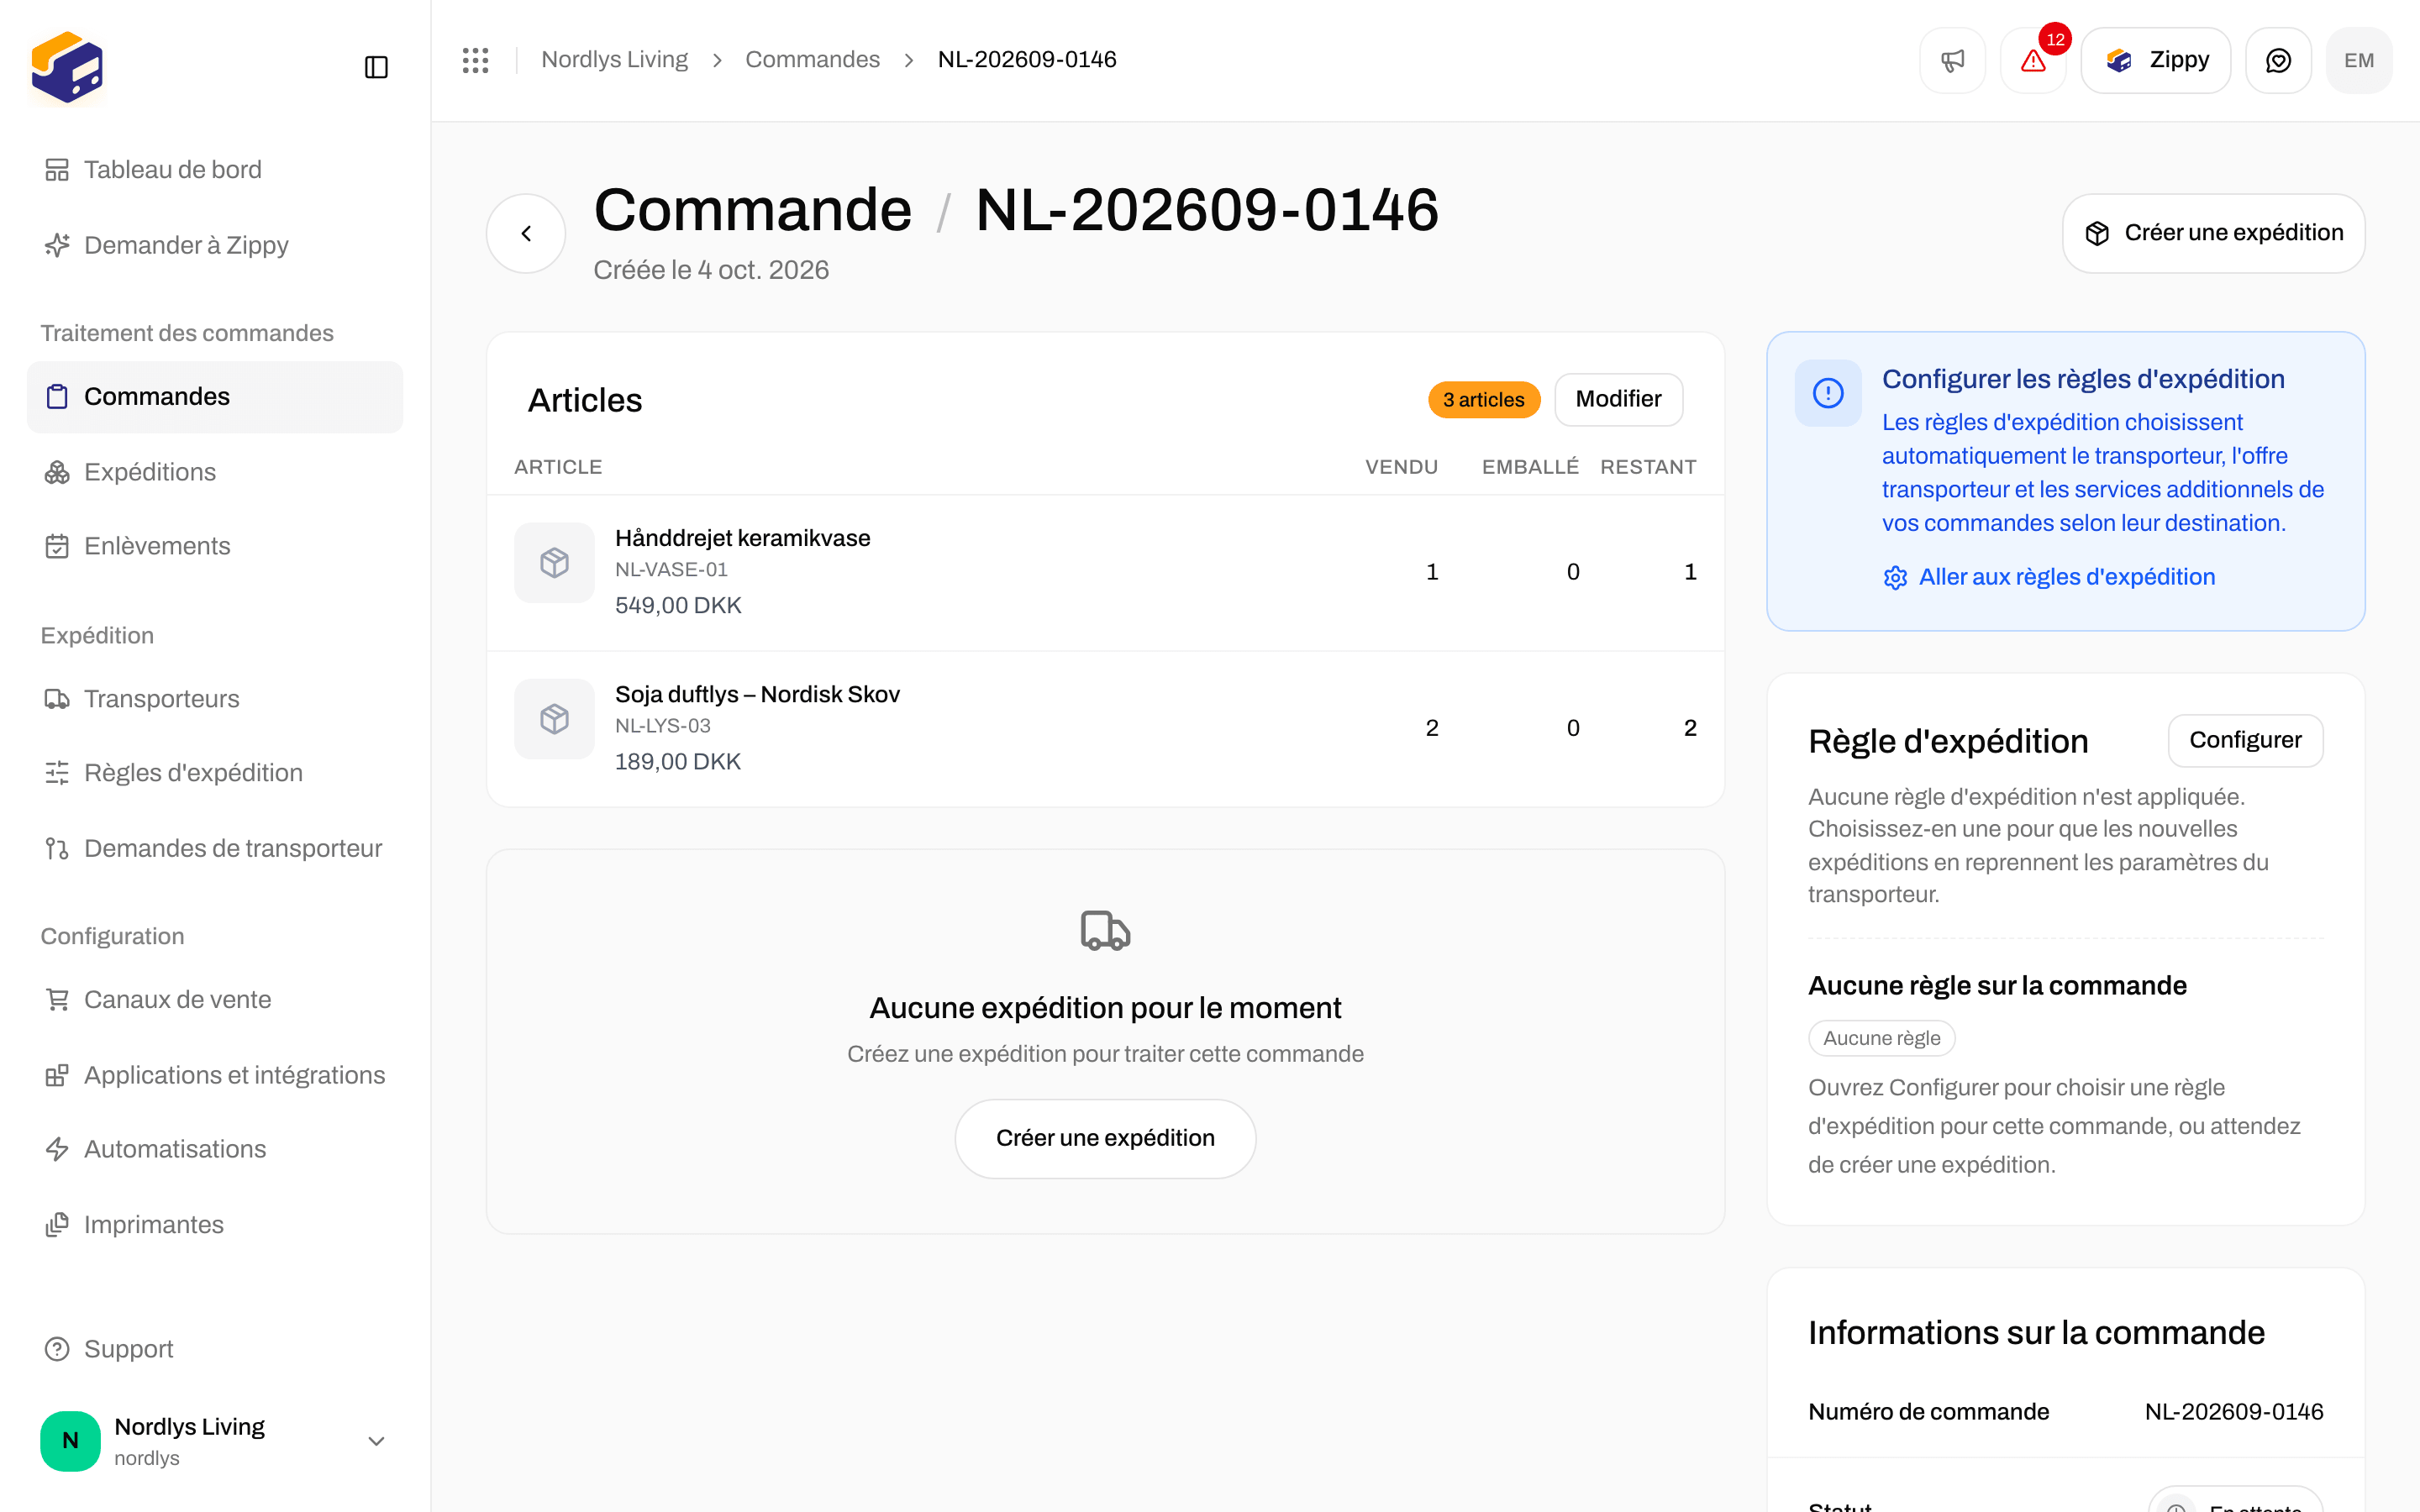The width and height of the screenshot is (2420, 1512).
Task: Click Configurer in the Règle d'expédition card
Action: coord(2245,740)
